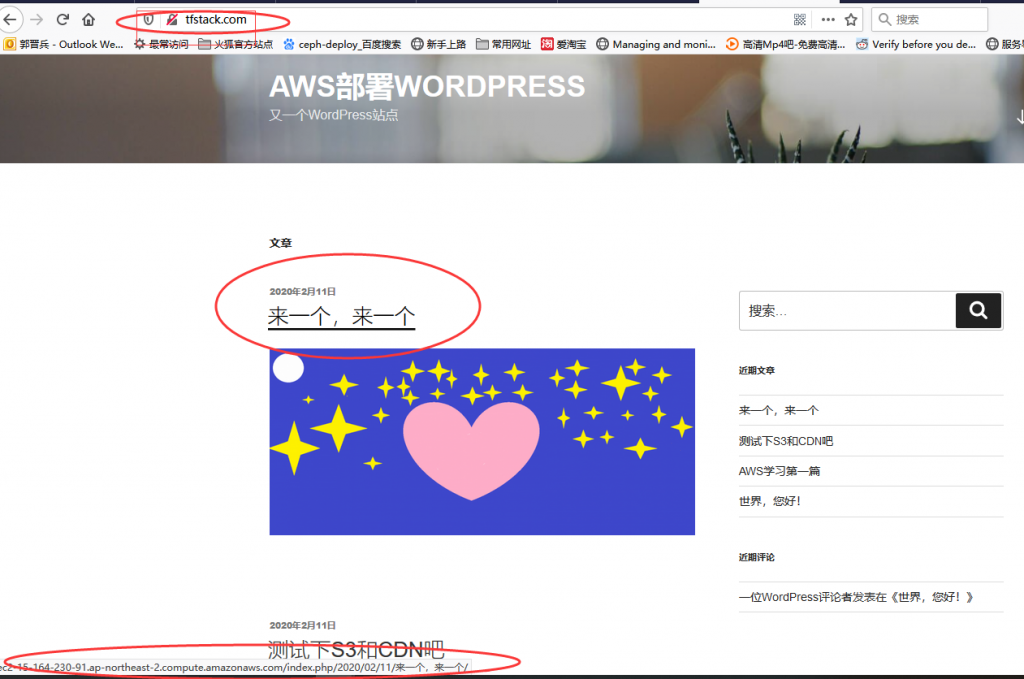Open the 新手上路 bookmark
The height and width of the screenshot is (679, 1024).
[438, 44]
